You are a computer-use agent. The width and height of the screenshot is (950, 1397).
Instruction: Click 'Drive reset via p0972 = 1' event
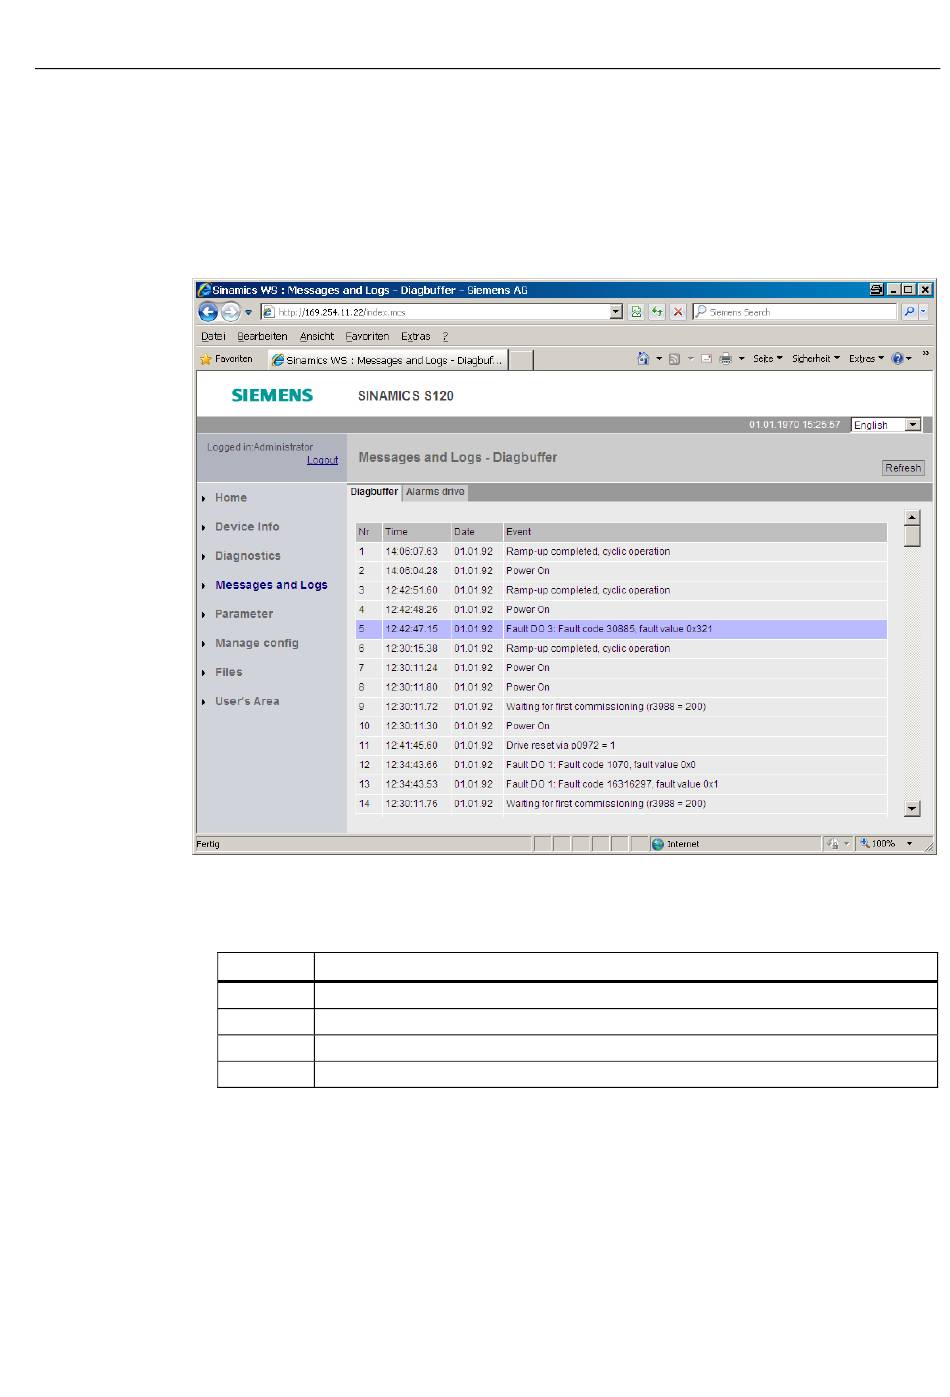pos(561,745)
